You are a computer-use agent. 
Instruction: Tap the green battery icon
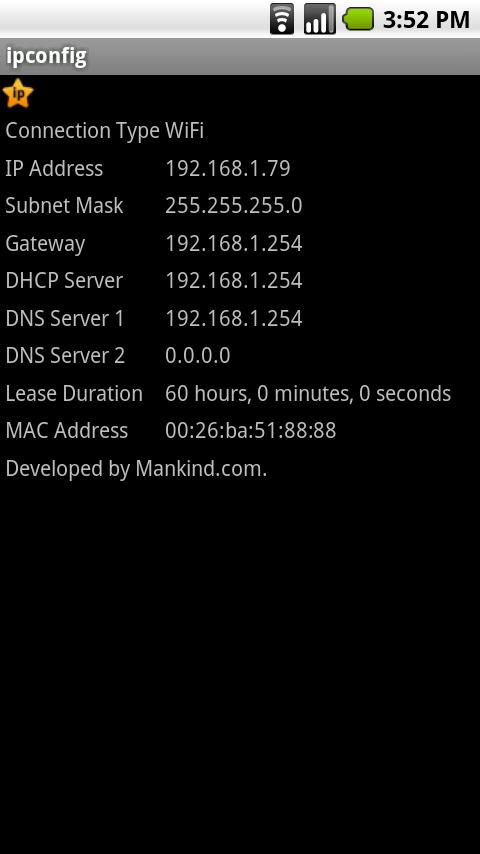pos(358,19)
